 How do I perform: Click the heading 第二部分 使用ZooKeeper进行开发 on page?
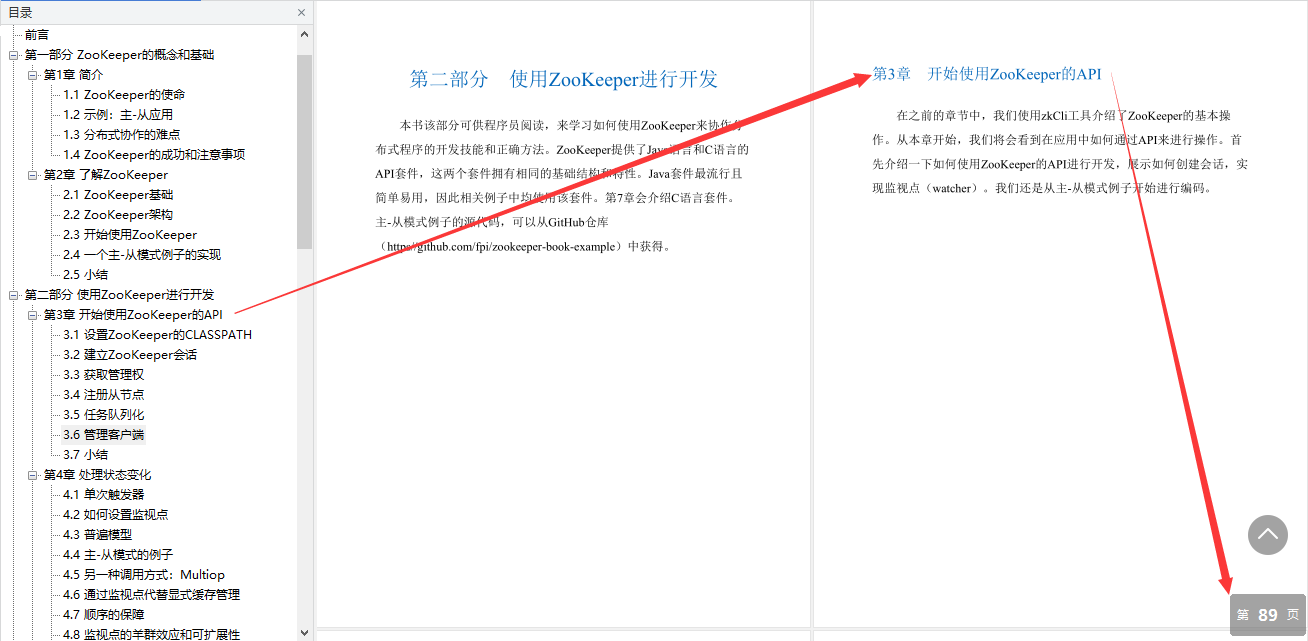click(x=564, y=80)
